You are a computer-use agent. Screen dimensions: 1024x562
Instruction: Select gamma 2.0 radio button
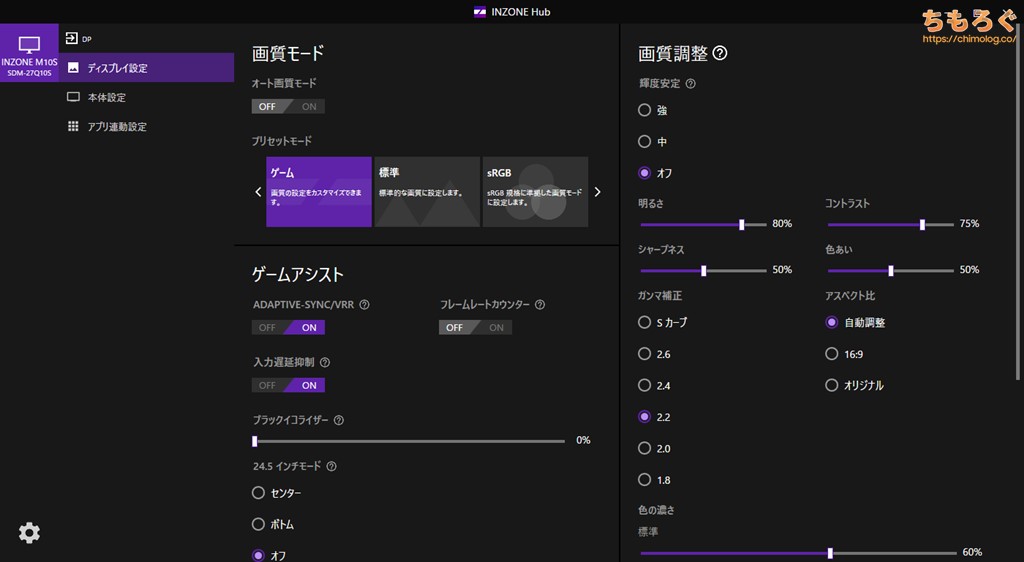645,448
